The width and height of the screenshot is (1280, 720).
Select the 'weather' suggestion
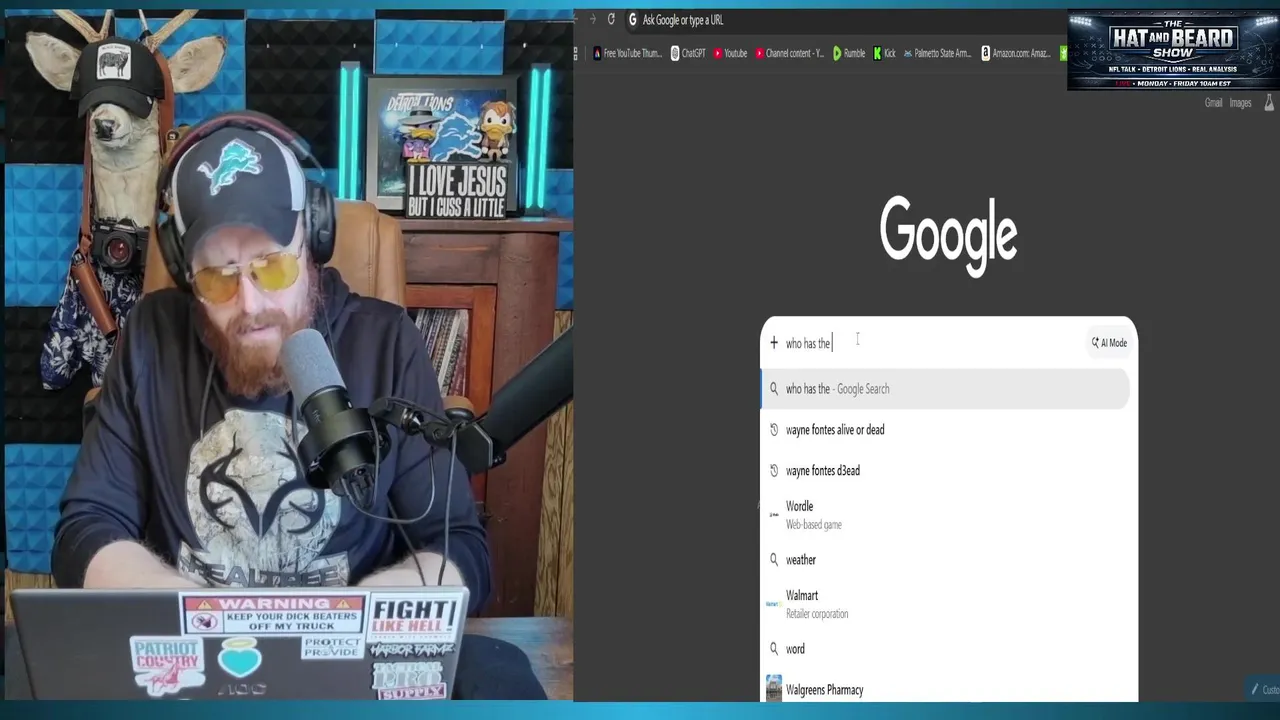pos(945,560)
